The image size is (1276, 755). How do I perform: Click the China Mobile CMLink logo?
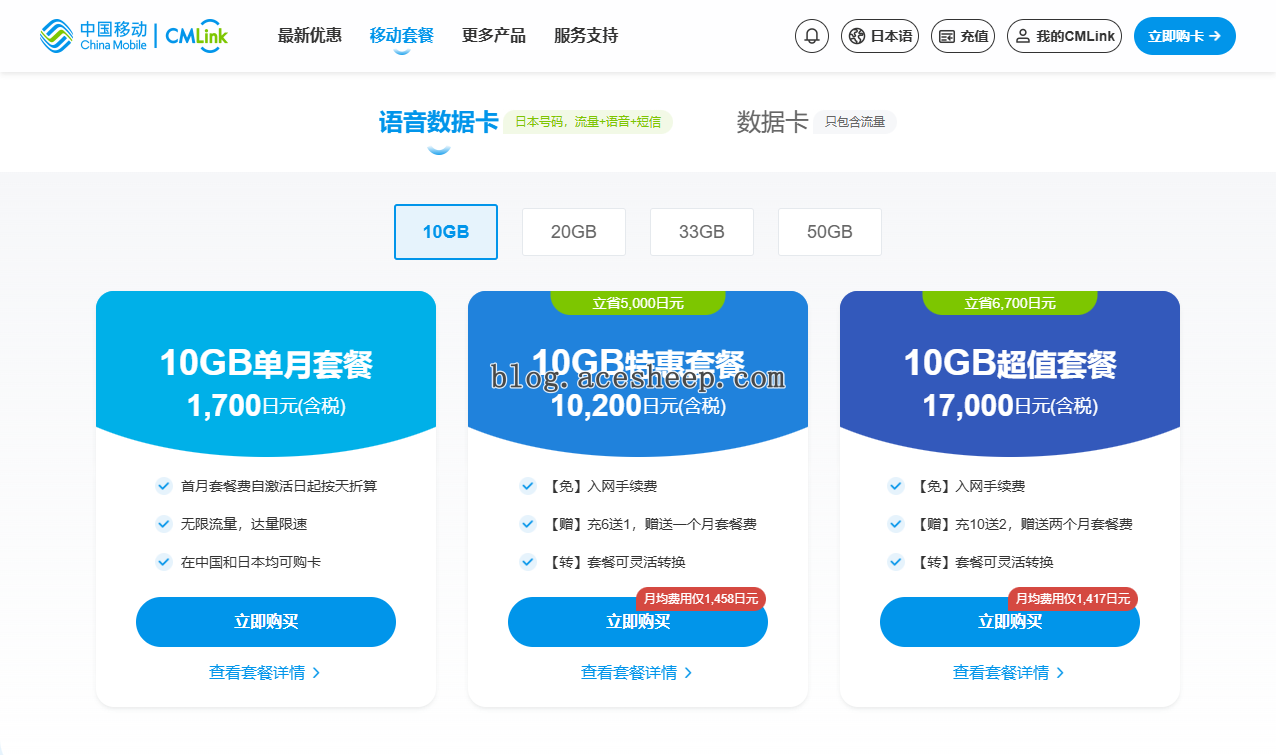coord(134,36)
